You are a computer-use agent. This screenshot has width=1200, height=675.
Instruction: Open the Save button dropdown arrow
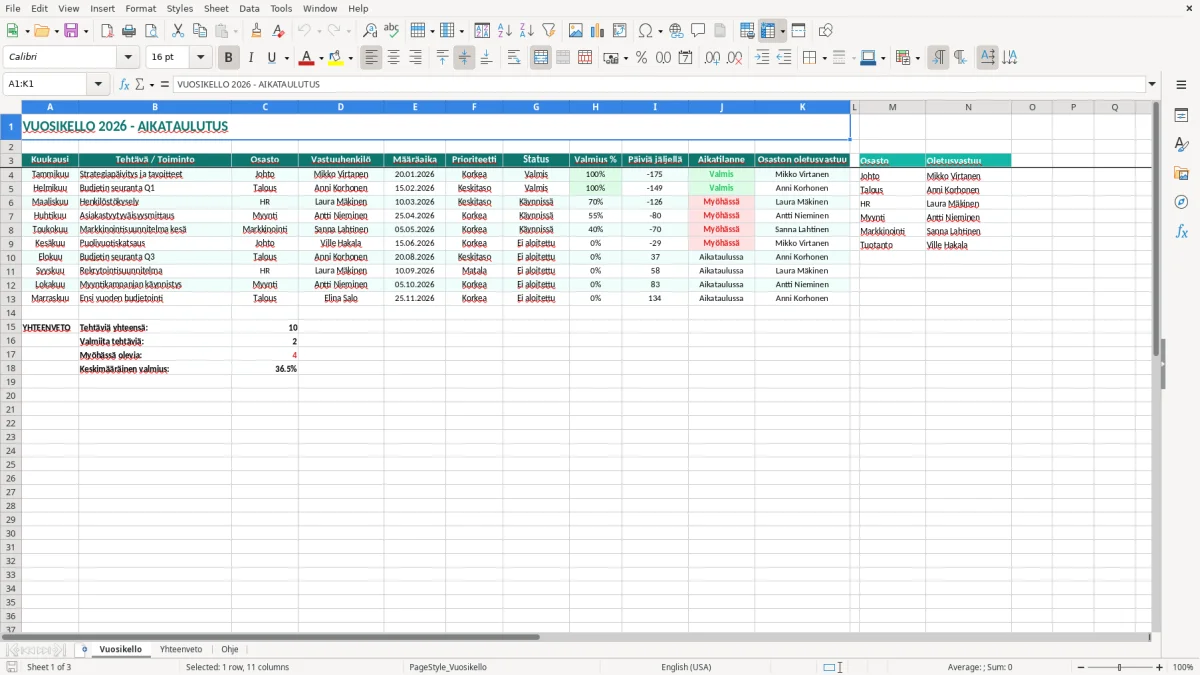tap(86, 31)
